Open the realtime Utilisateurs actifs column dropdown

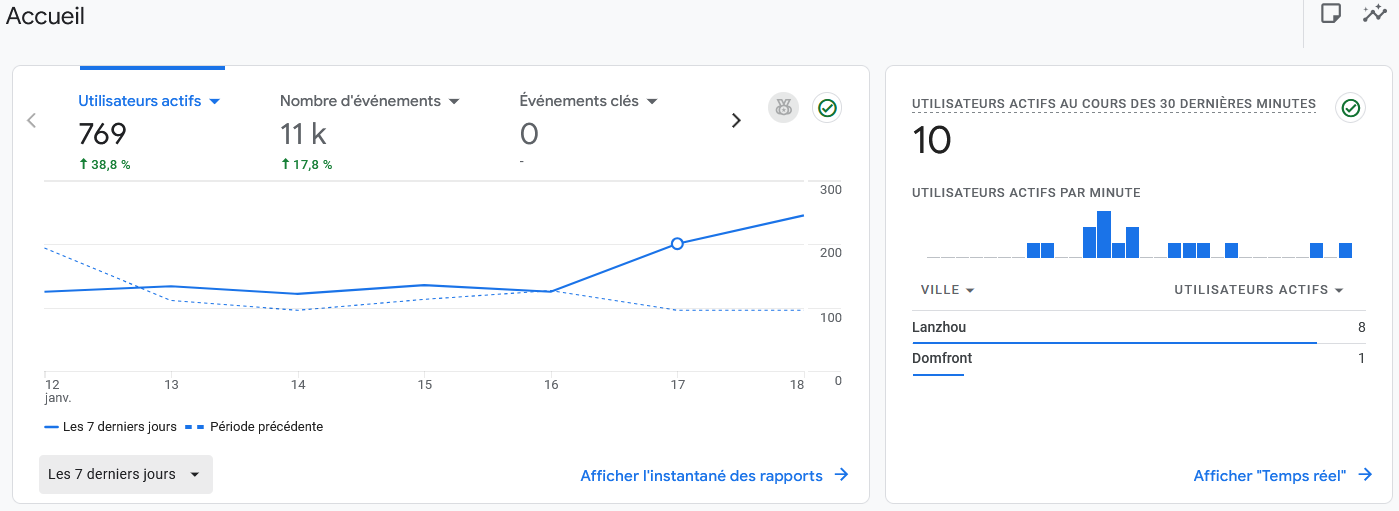pyautogui.click(x=1338, y=291)
